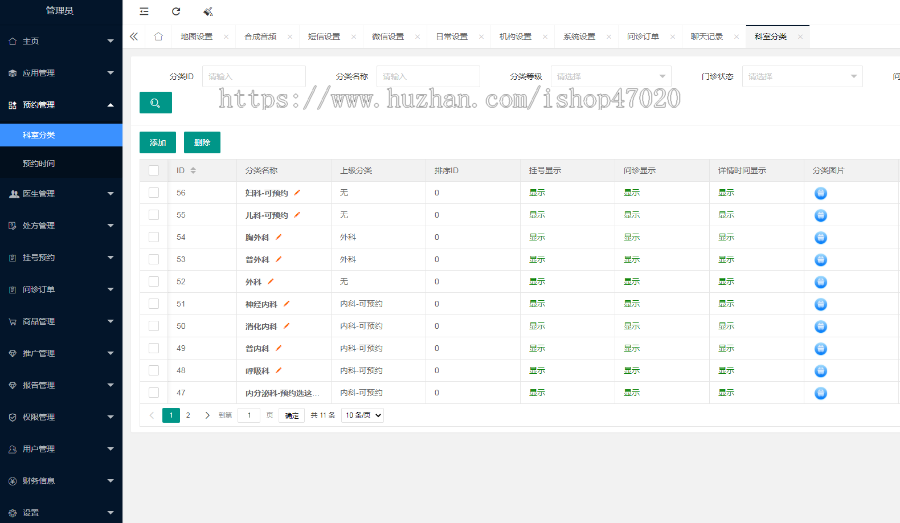Open category image icon for ID 56 row
This screenshot has height=523, width=900.
coord(821,193)
